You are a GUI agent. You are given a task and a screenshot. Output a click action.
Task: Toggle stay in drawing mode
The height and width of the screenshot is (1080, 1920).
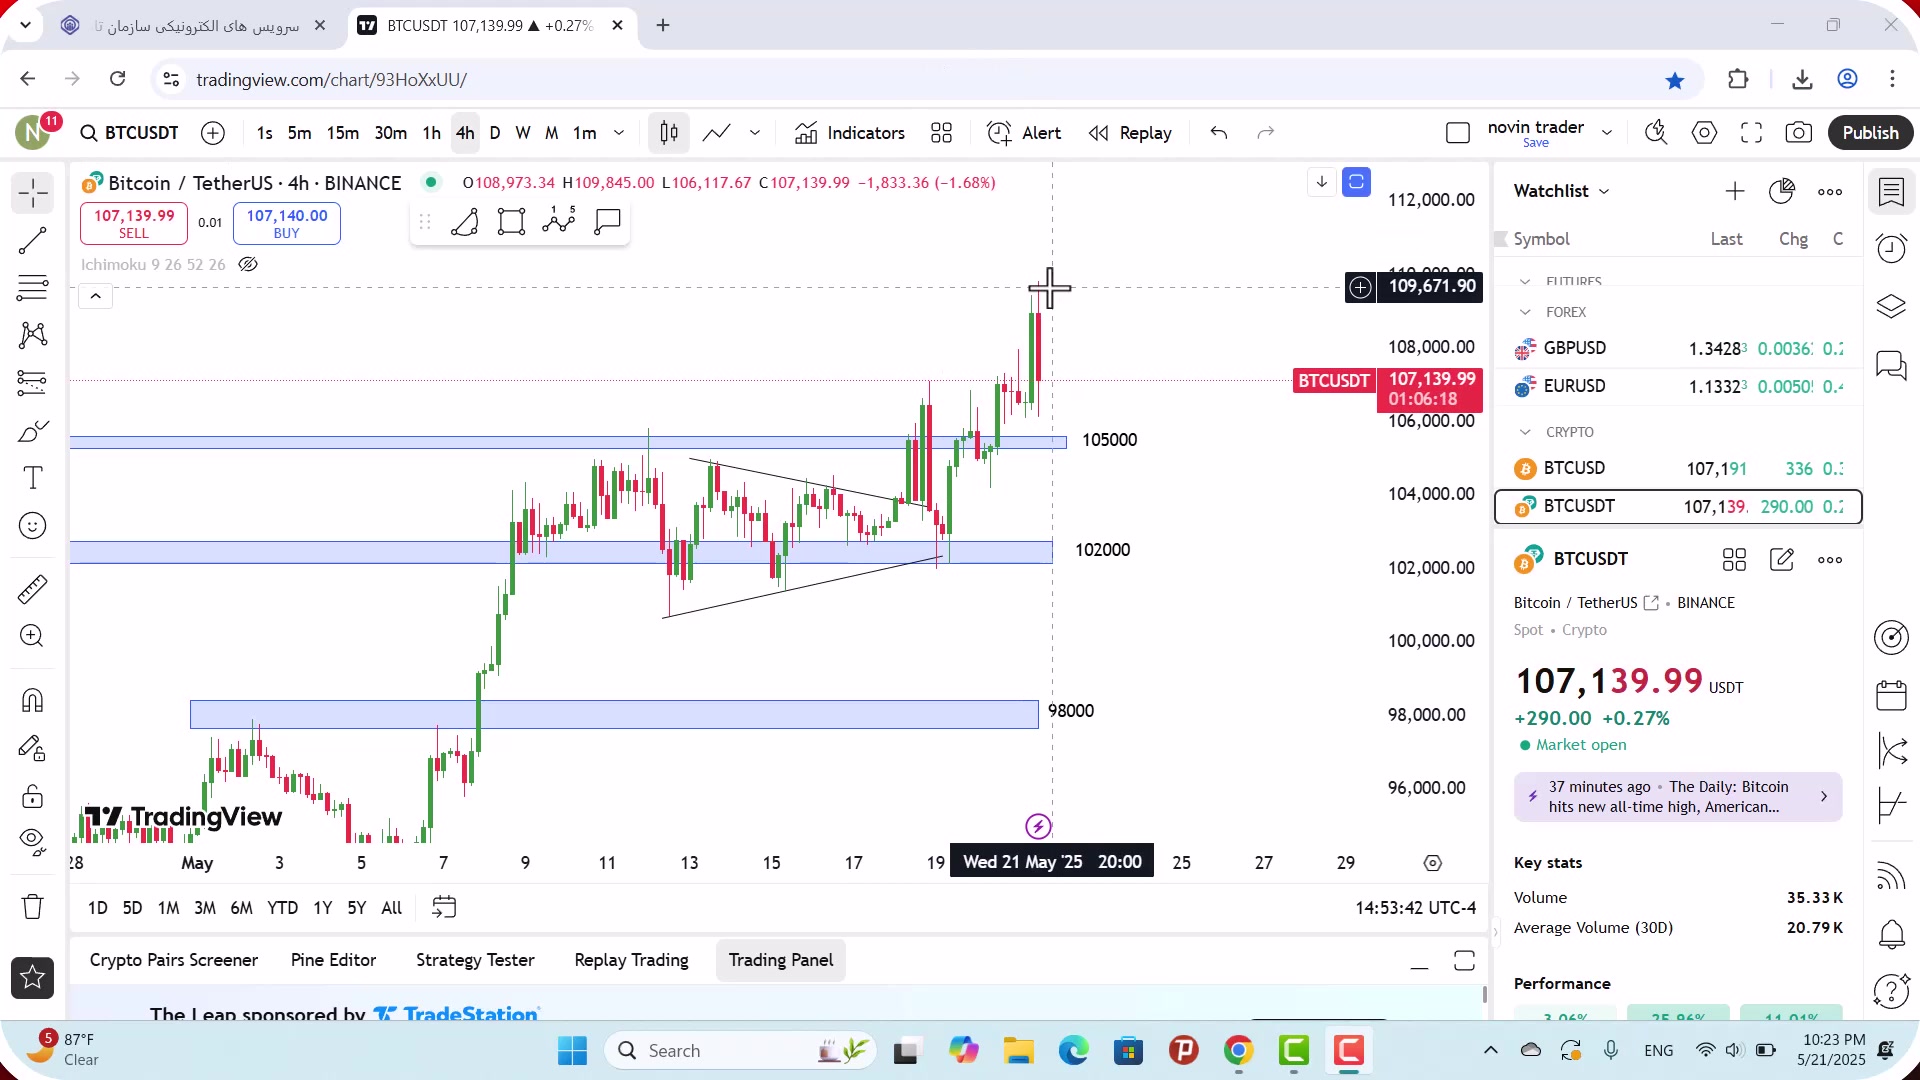pos(33,748)
